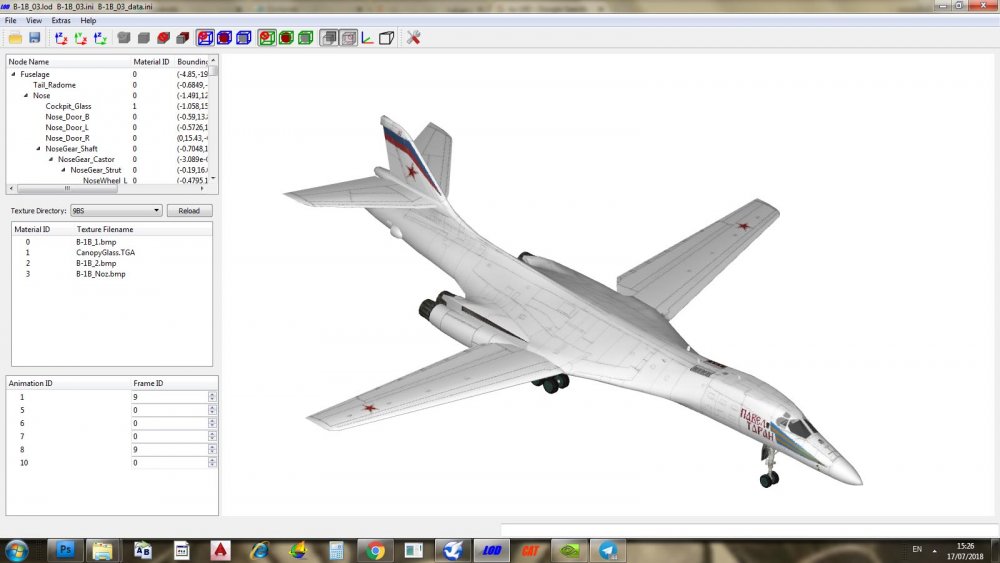
Task: Open Photoshop from the taskbar
Action: click(x=65, y=550)
